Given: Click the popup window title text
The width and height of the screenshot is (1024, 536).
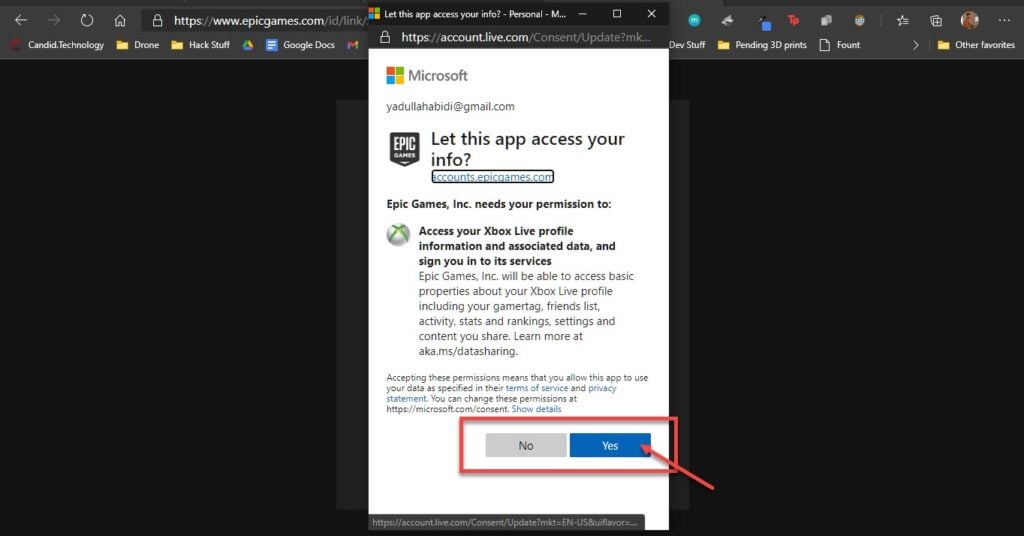Looking at the screenshot, I should (x=475, y=14).
